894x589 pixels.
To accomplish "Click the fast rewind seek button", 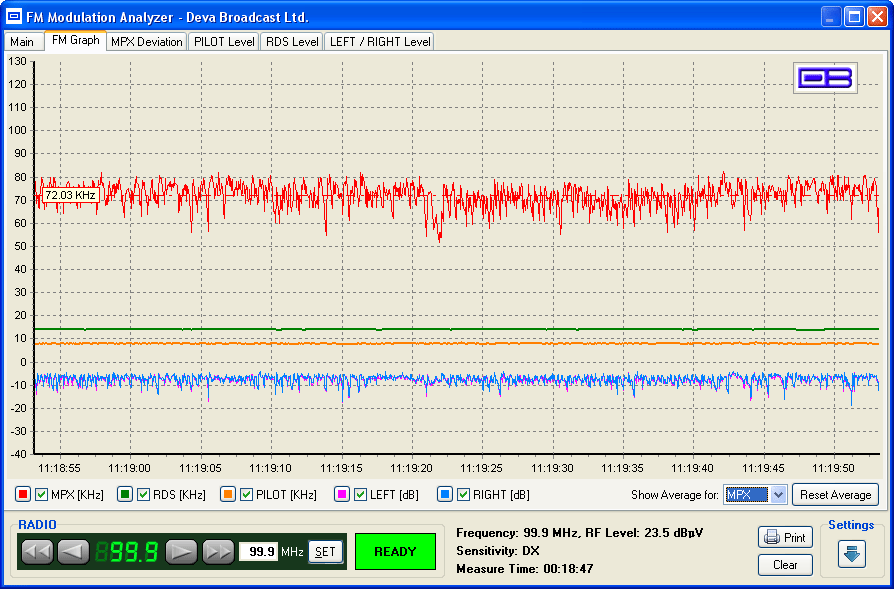I will (37, 552).
